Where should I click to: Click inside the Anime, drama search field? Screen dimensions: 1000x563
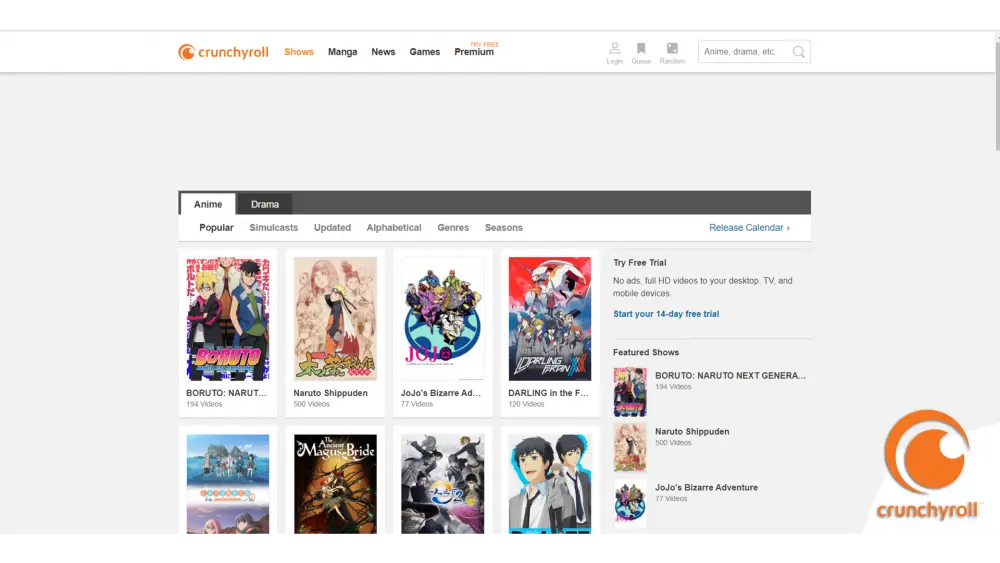tap(743, 52)
